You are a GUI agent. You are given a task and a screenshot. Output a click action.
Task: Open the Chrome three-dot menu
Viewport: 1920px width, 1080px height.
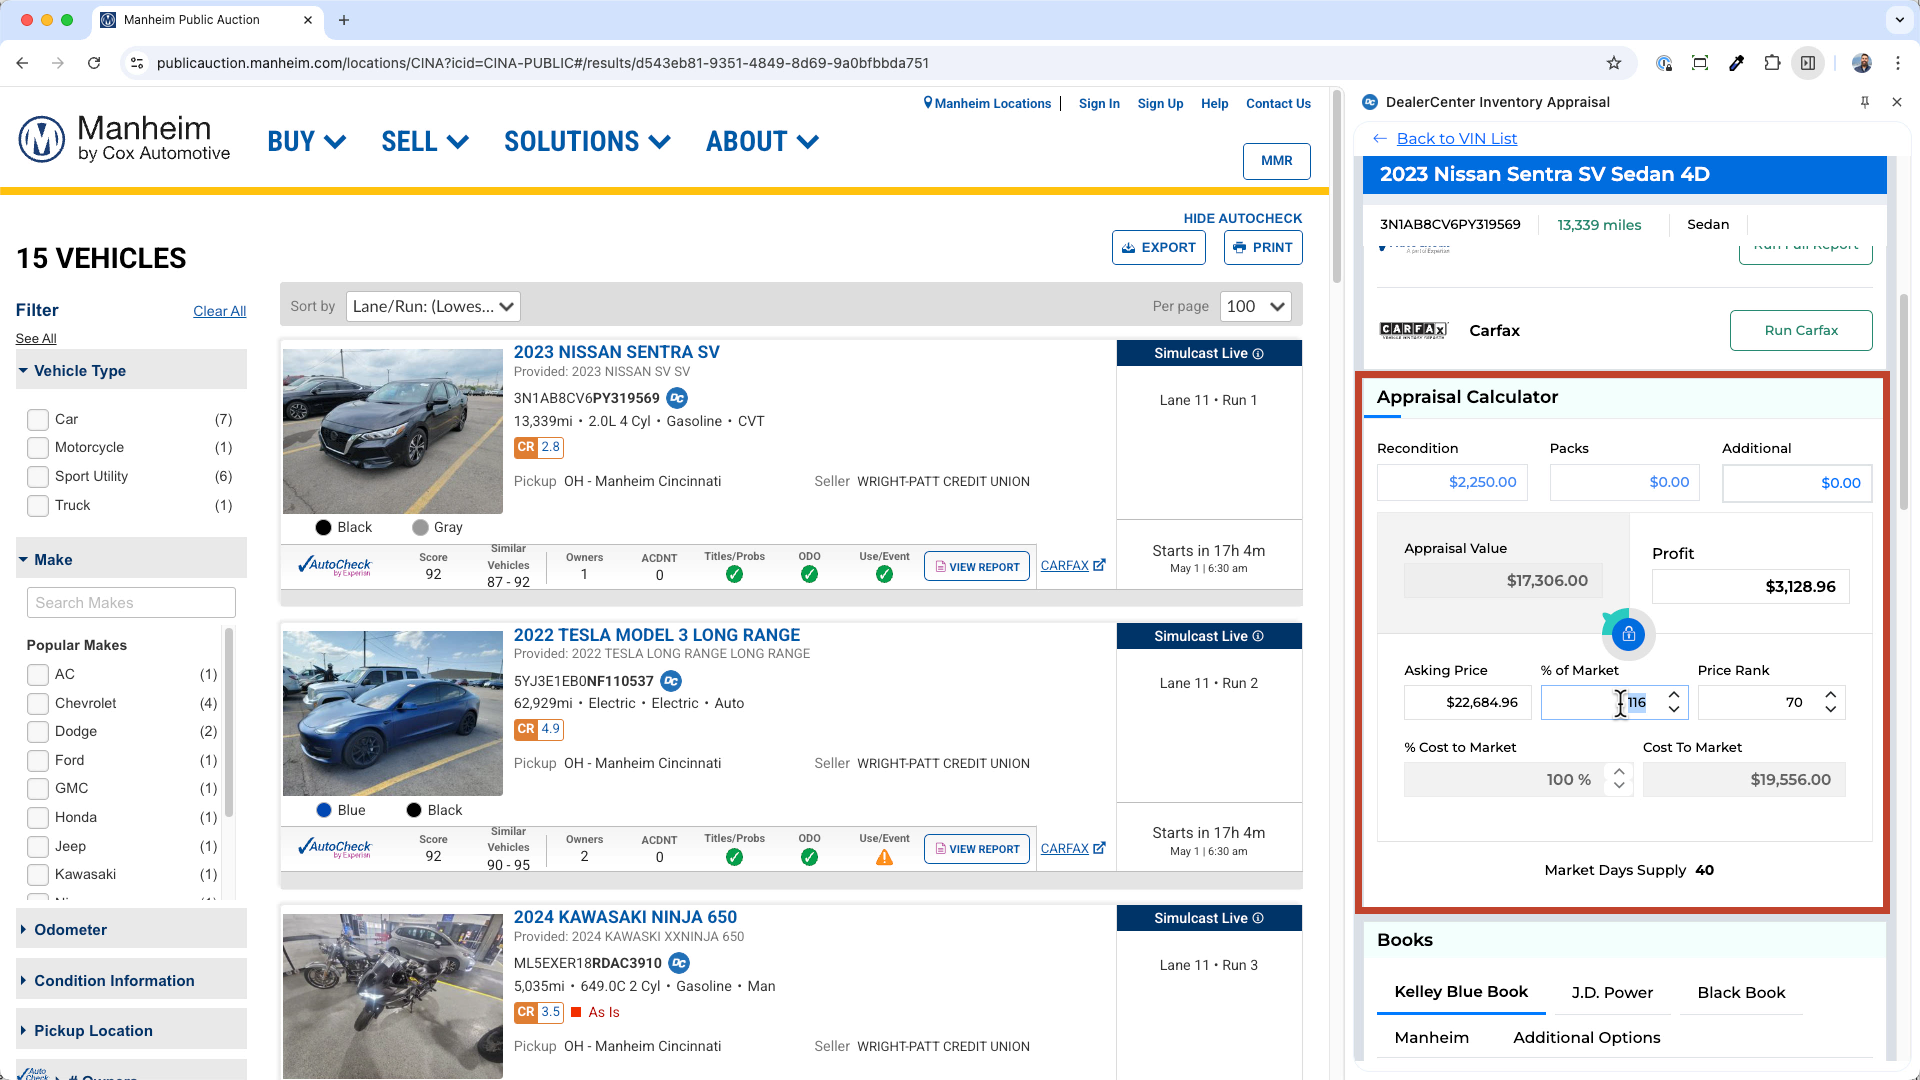point(1898,63)
